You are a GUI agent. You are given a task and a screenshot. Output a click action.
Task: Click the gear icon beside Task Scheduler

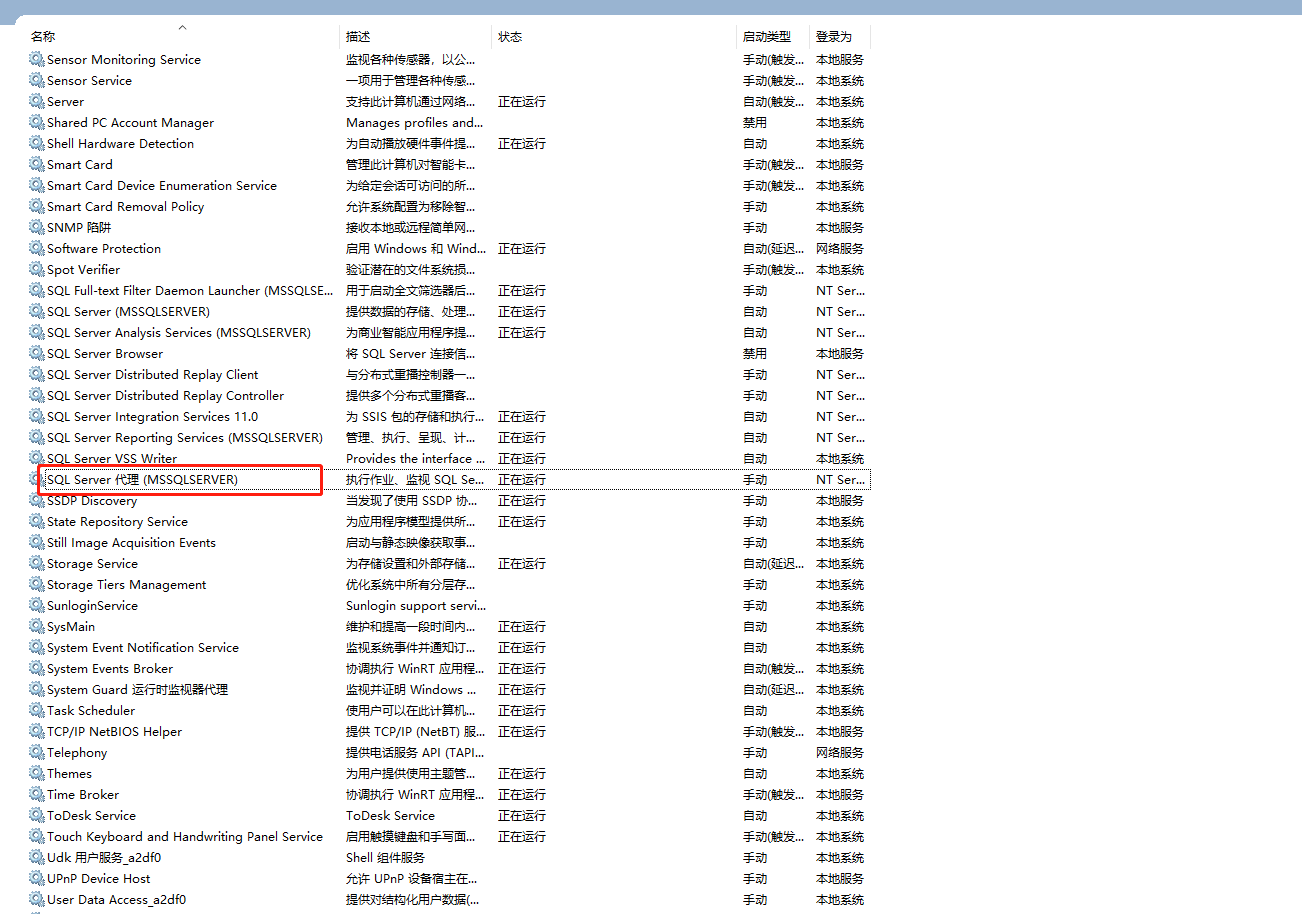(x=37, y=711)
